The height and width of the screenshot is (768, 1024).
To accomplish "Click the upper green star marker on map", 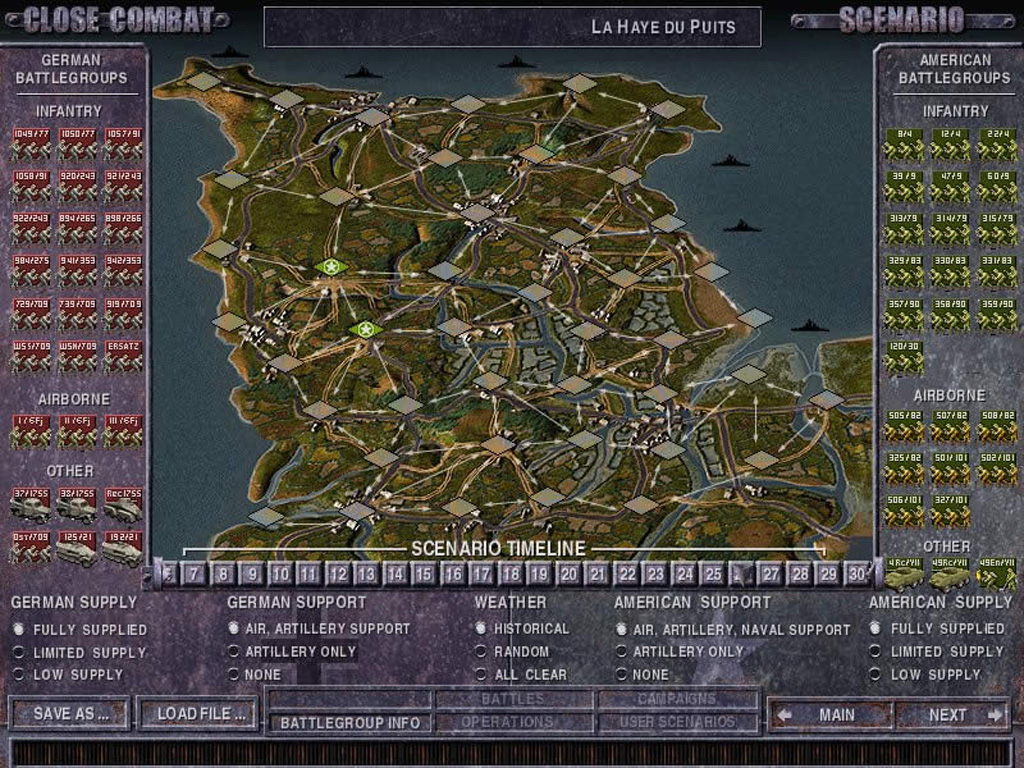I will (x=330, y=266).
